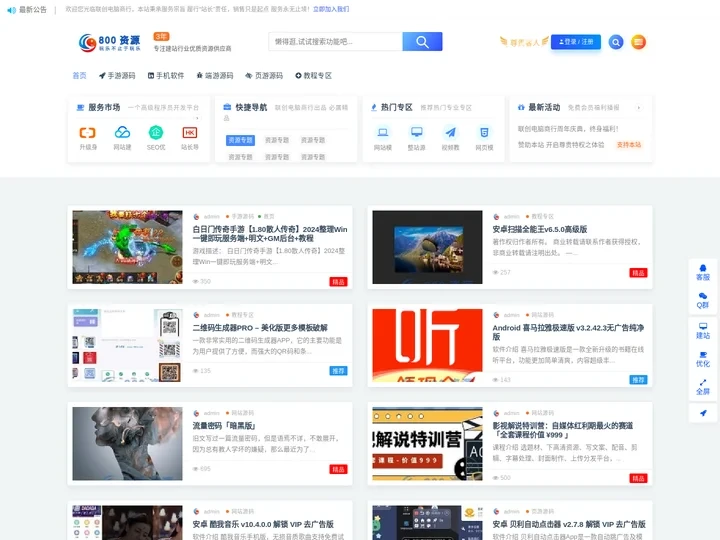Expand the 服务市场 panel arrow
This screenshot has width=720, height=540.
coord(197,118)
